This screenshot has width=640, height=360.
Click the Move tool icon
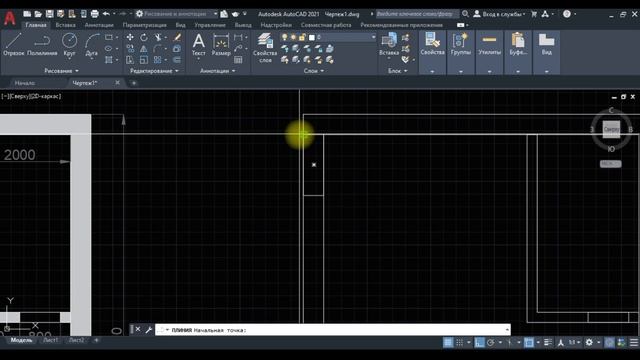click(130, 38)
